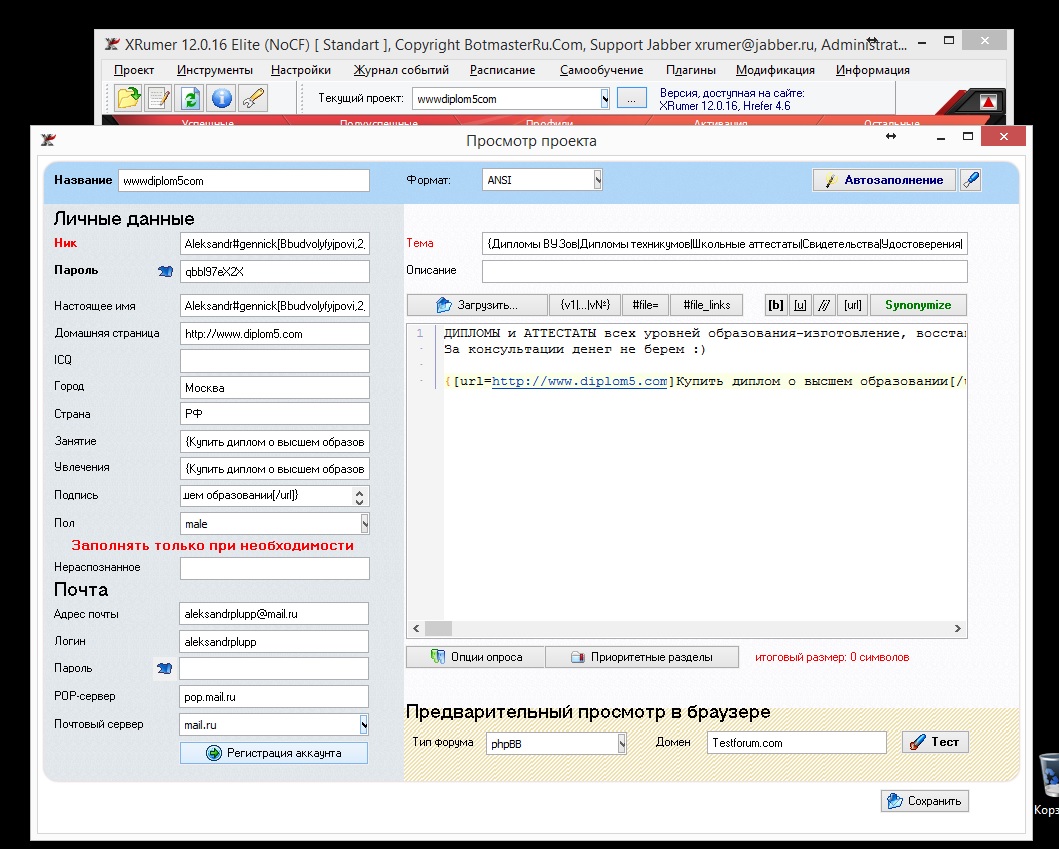Click the Логин field with aleksandrplupp
Viewport: 1059px width, 849px height.
point(274,642)
